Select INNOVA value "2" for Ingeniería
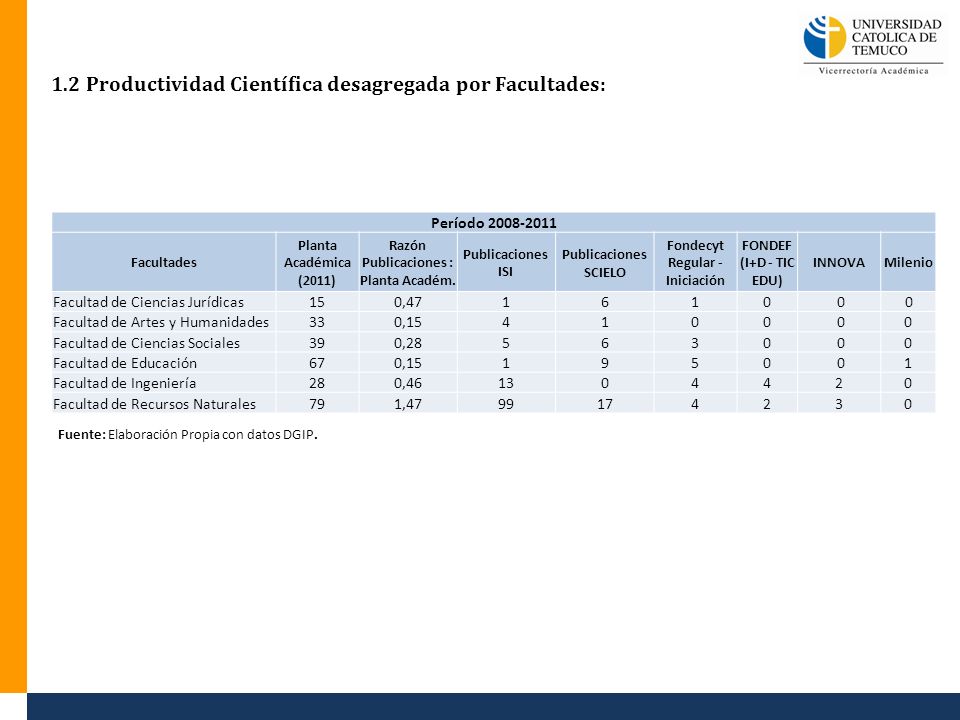The height and width of the screenshot is (720, 960). [839, 383]
